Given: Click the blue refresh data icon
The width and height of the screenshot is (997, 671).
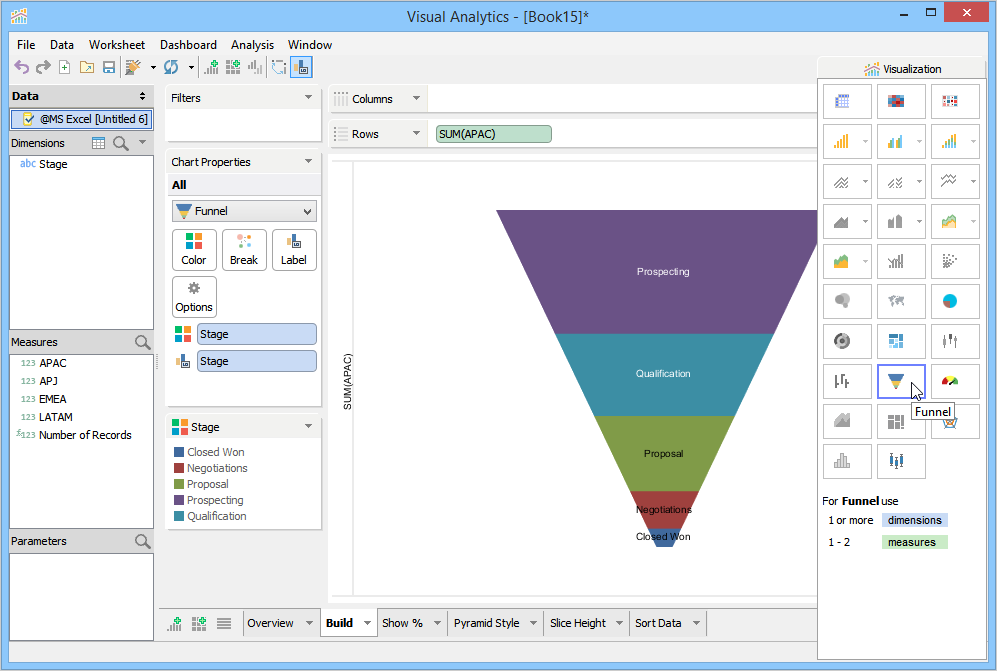Looking at the screenshot, I should pyautogui.click(x=171, y=67).
